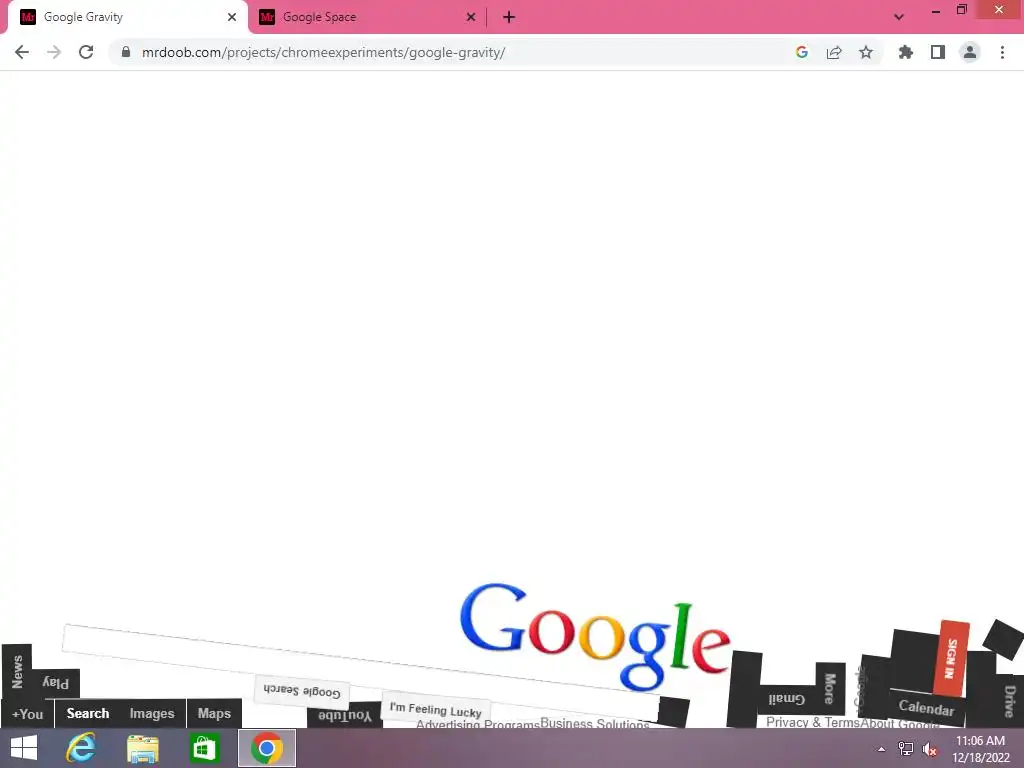Expand the tab search chevron

[899, 17]
